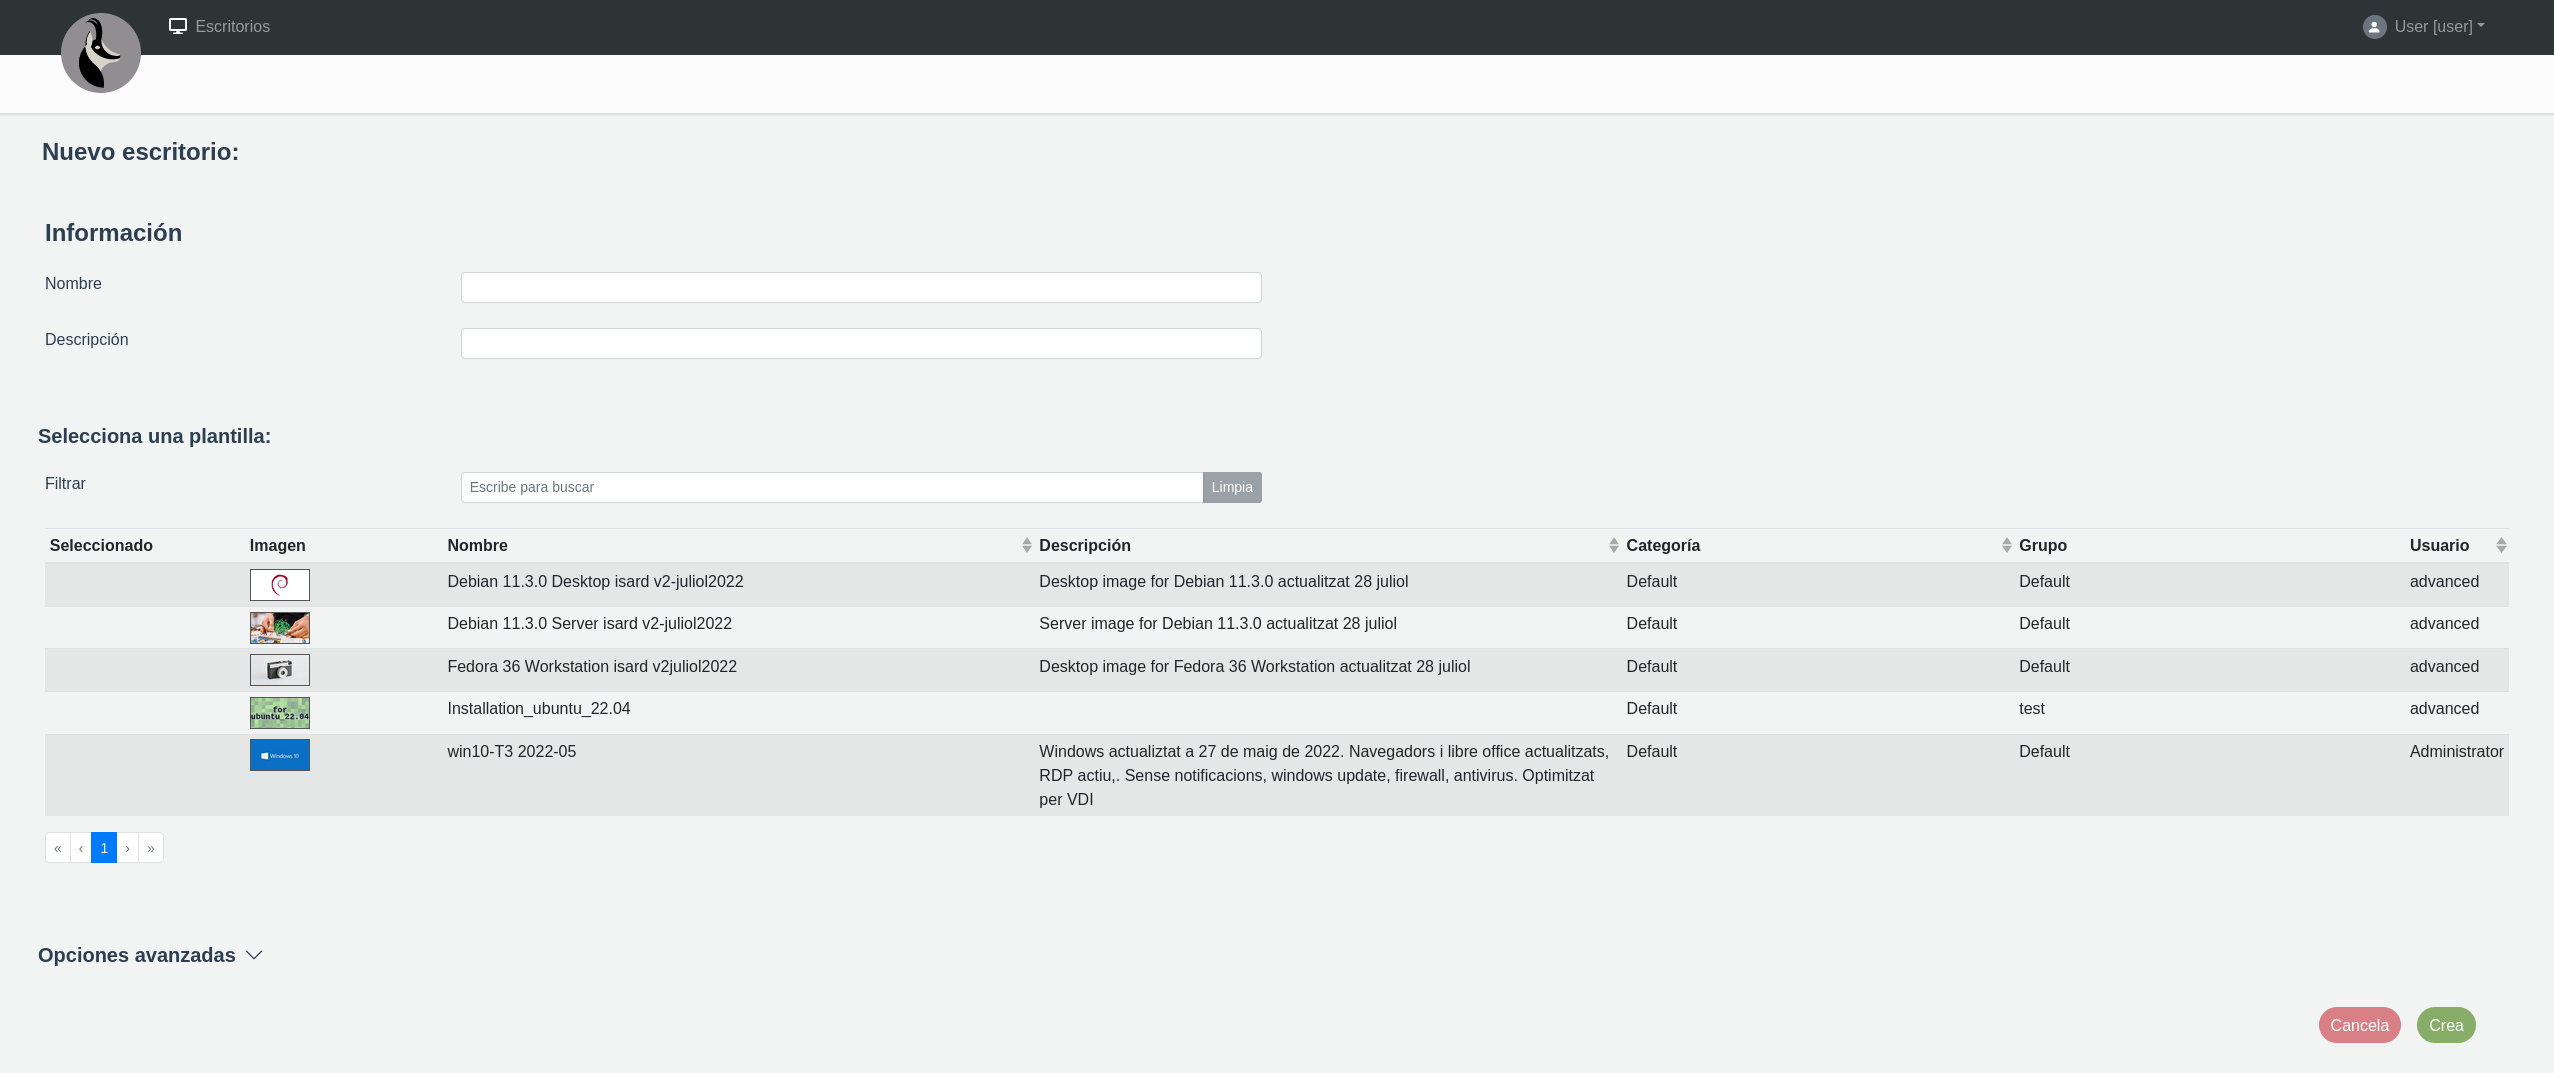2554x1073 pixels.
Task: Choose the Installation_ubuntu_22.04 thumbnail image
Action: pos(280,713)
